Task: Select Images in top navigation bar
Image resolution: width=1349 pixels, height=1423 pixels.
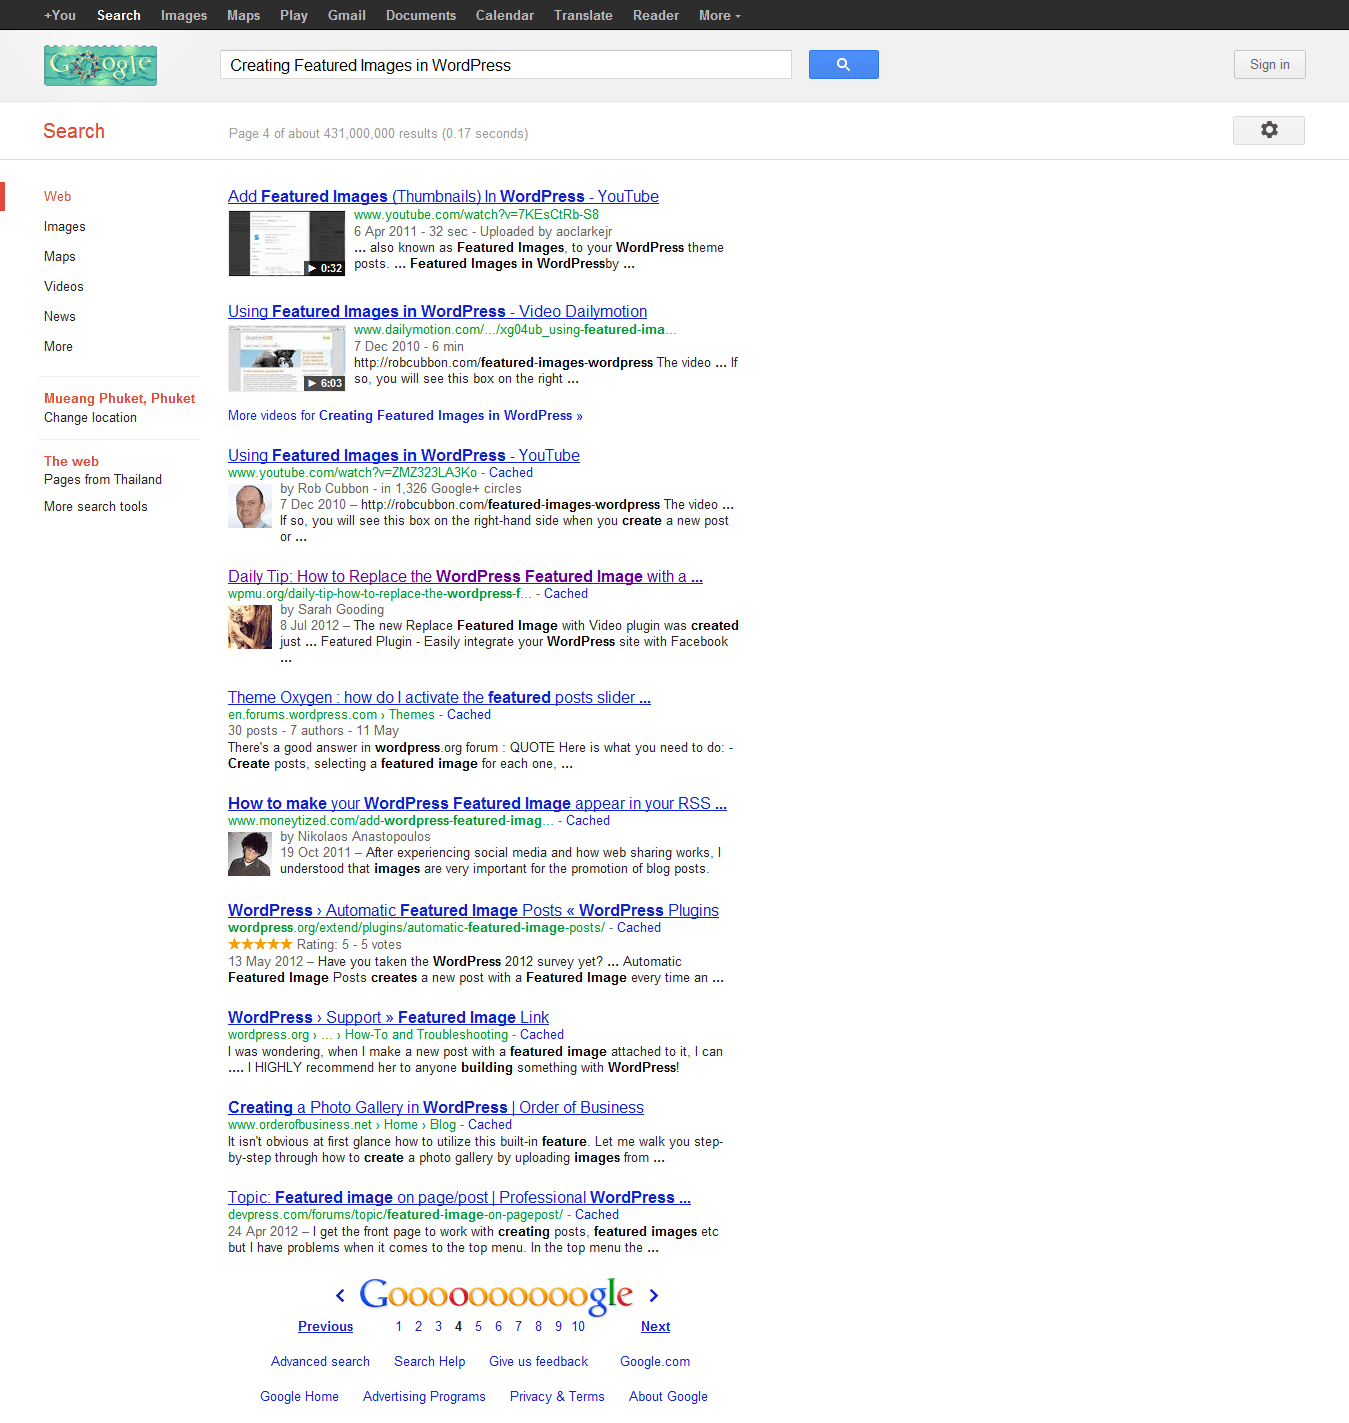Action: coord(184,15)
